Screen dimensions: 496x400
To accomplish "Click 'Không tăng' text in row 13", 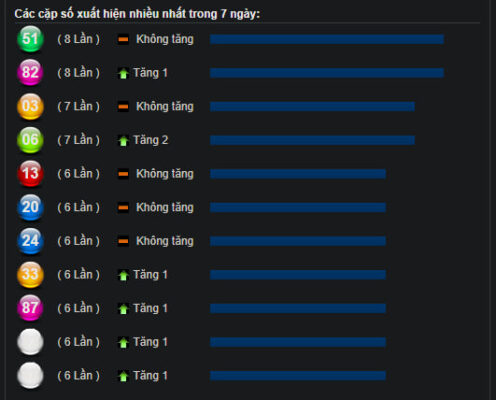I will tap(165, 174).
